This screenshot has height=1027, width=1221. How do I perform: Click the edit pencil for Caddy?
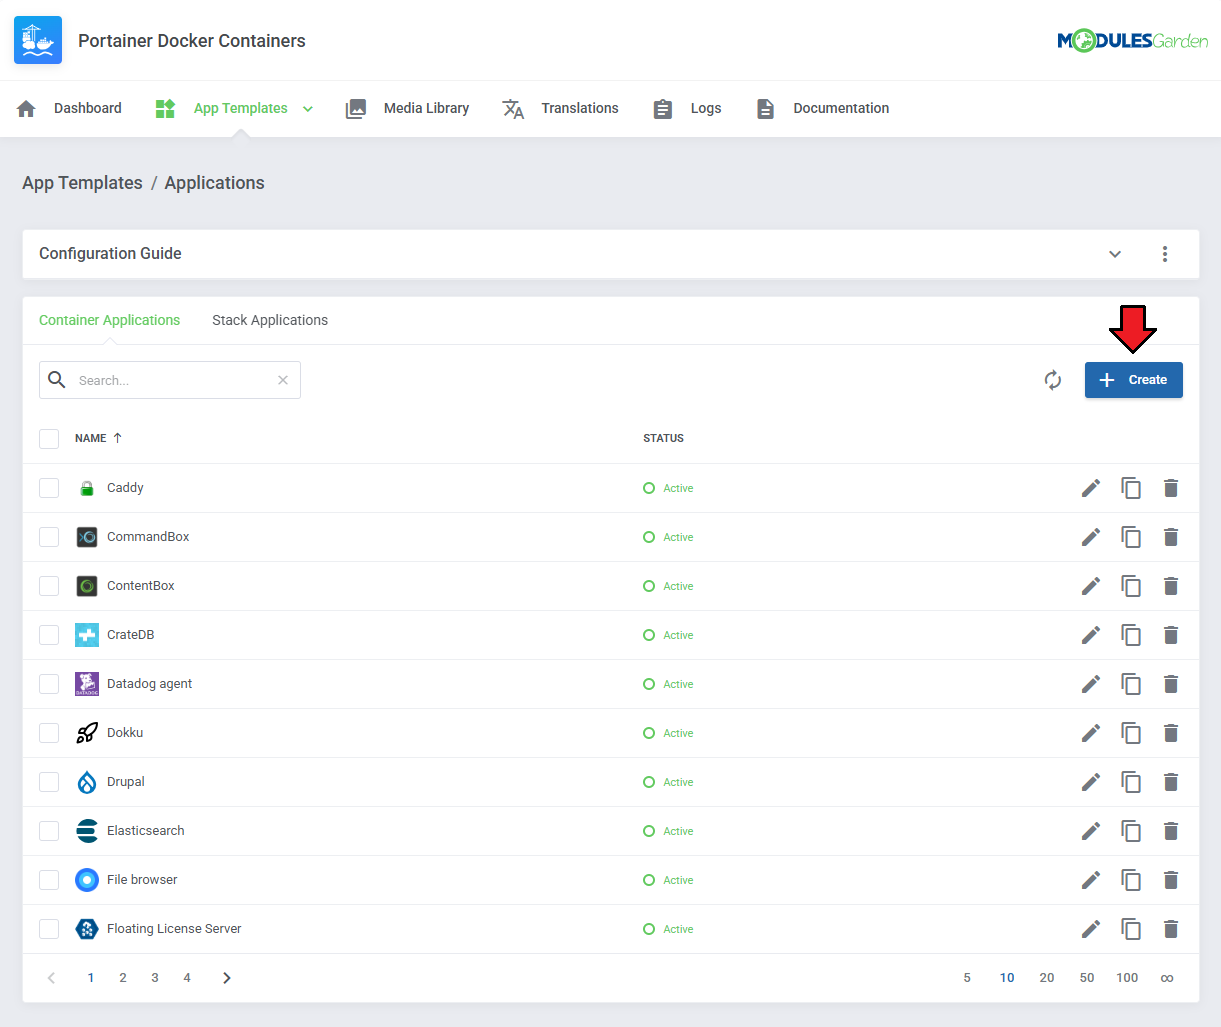tap(1091, 488)
